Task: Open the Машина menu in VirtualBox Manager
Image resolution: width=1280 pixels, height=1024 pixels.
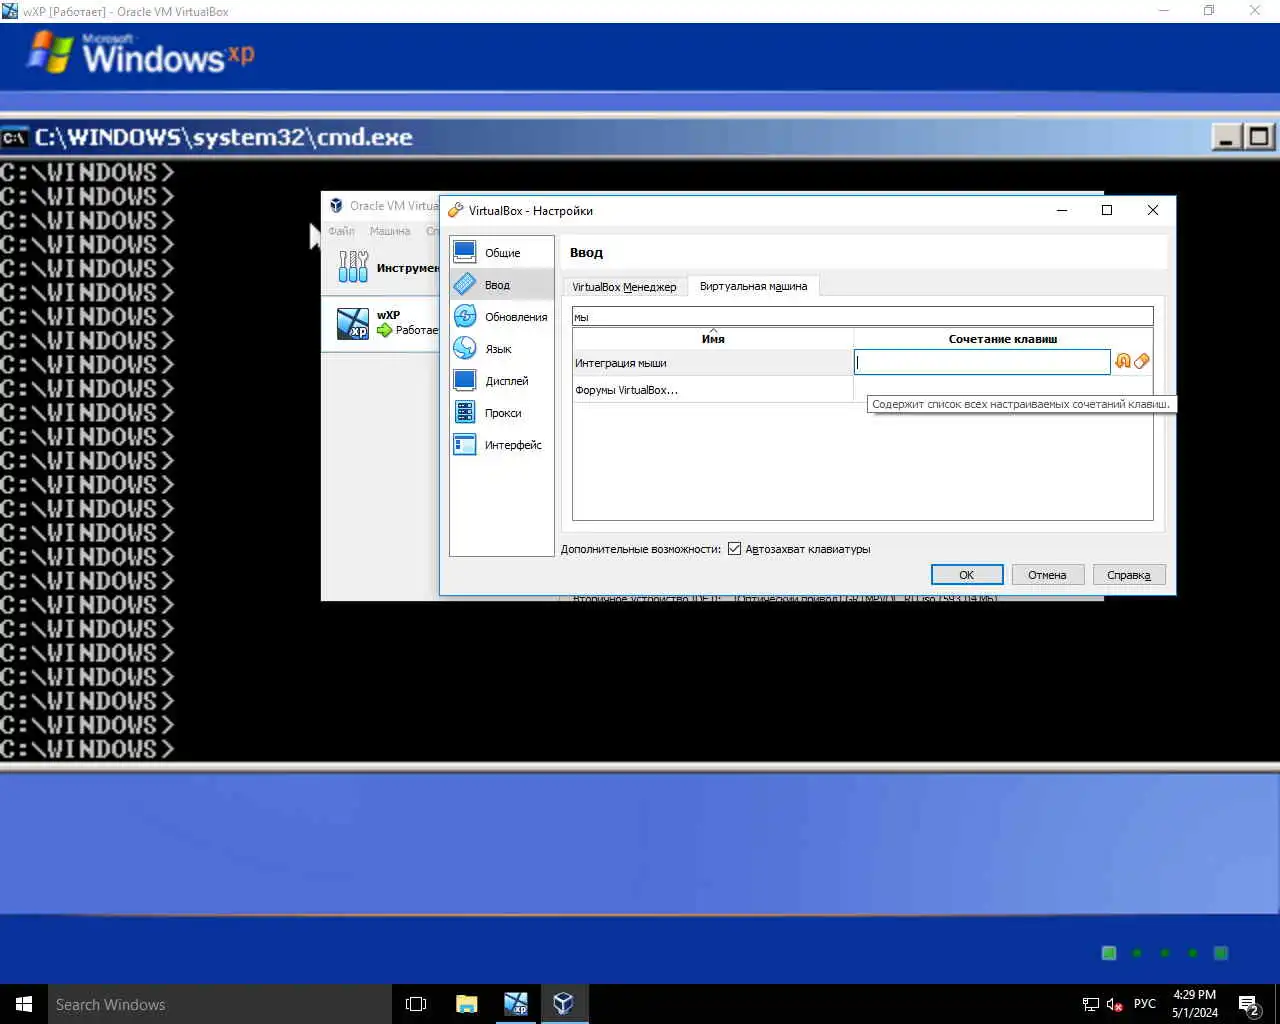Action: pyautogui.click(x=390, y=231)
